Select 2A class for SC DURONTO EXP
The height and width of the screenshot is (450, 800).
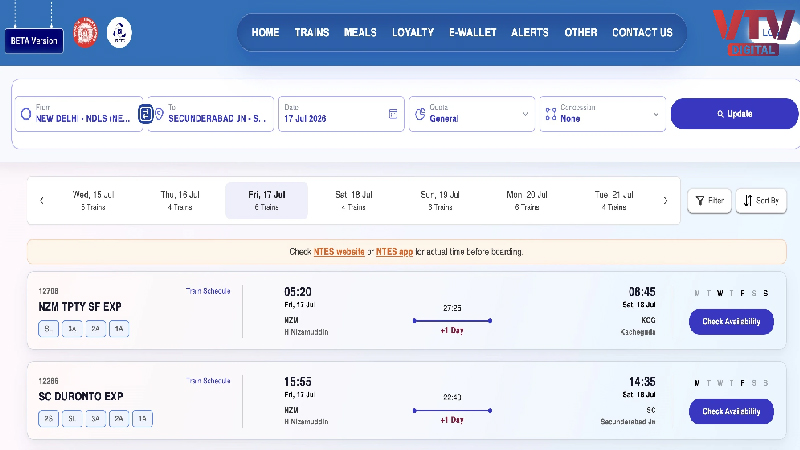coord(119,418)
